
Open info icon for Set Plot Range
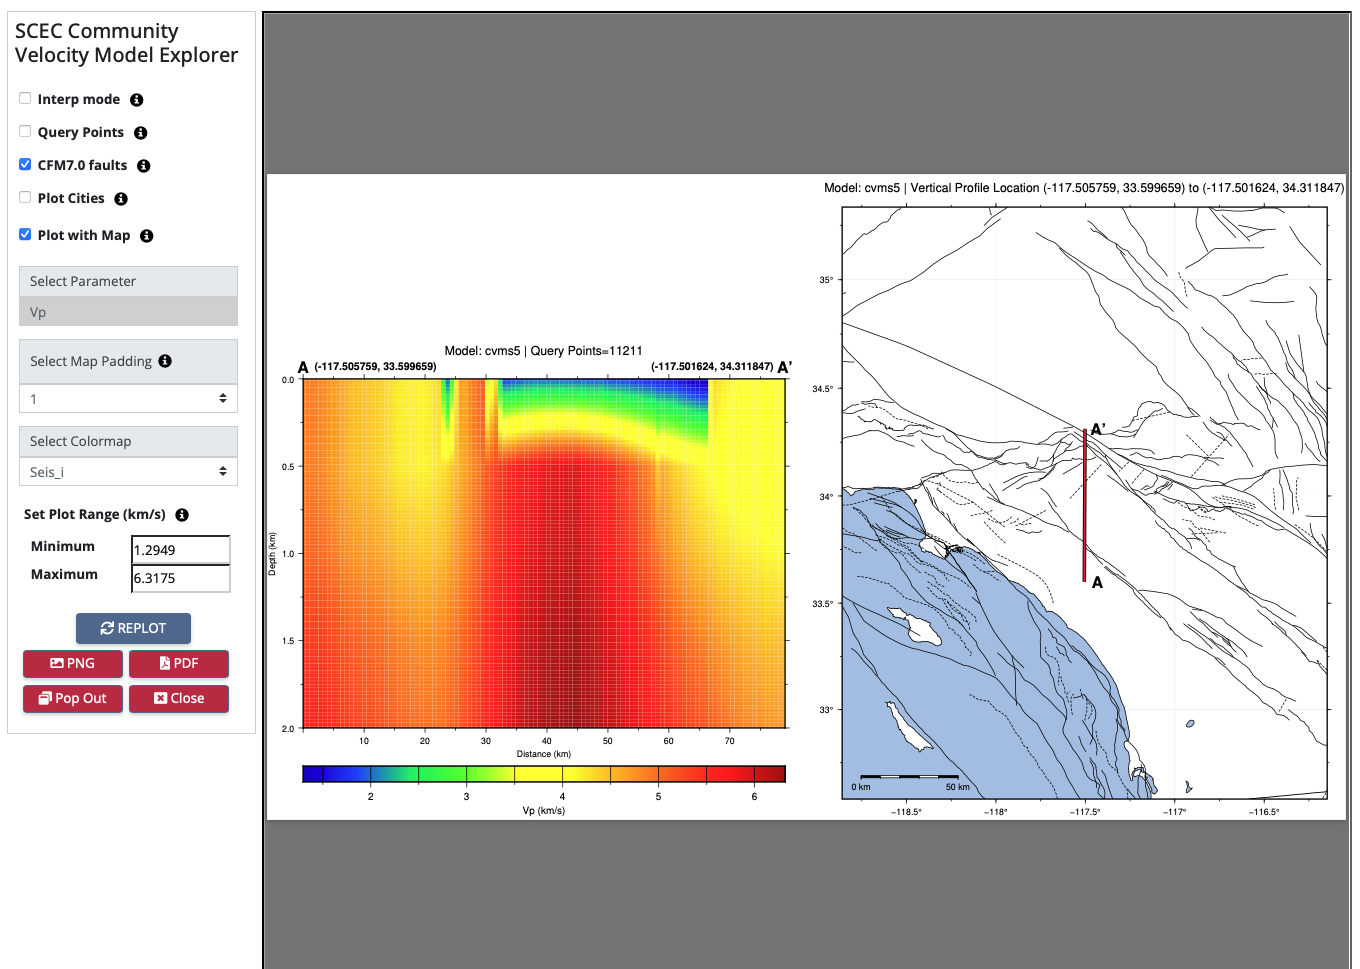182,515
